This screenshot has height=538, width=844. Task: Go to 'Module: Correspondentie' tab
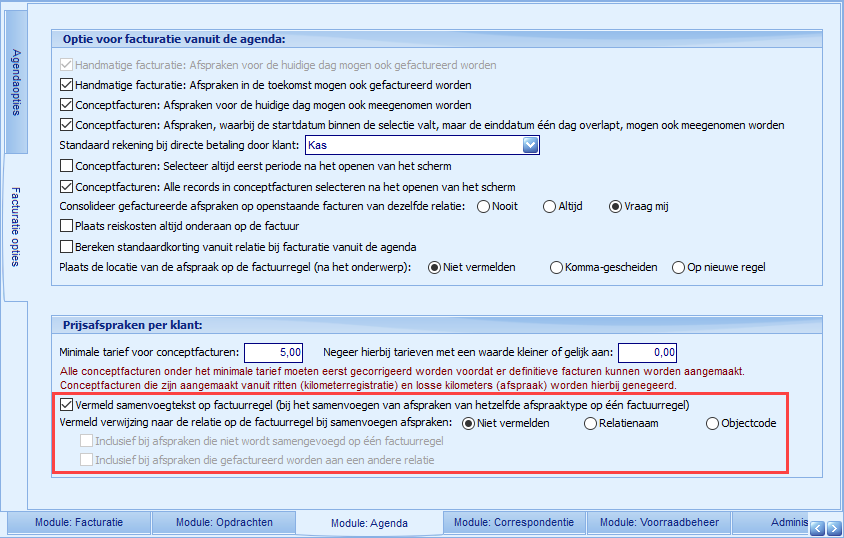pos(513,522)
